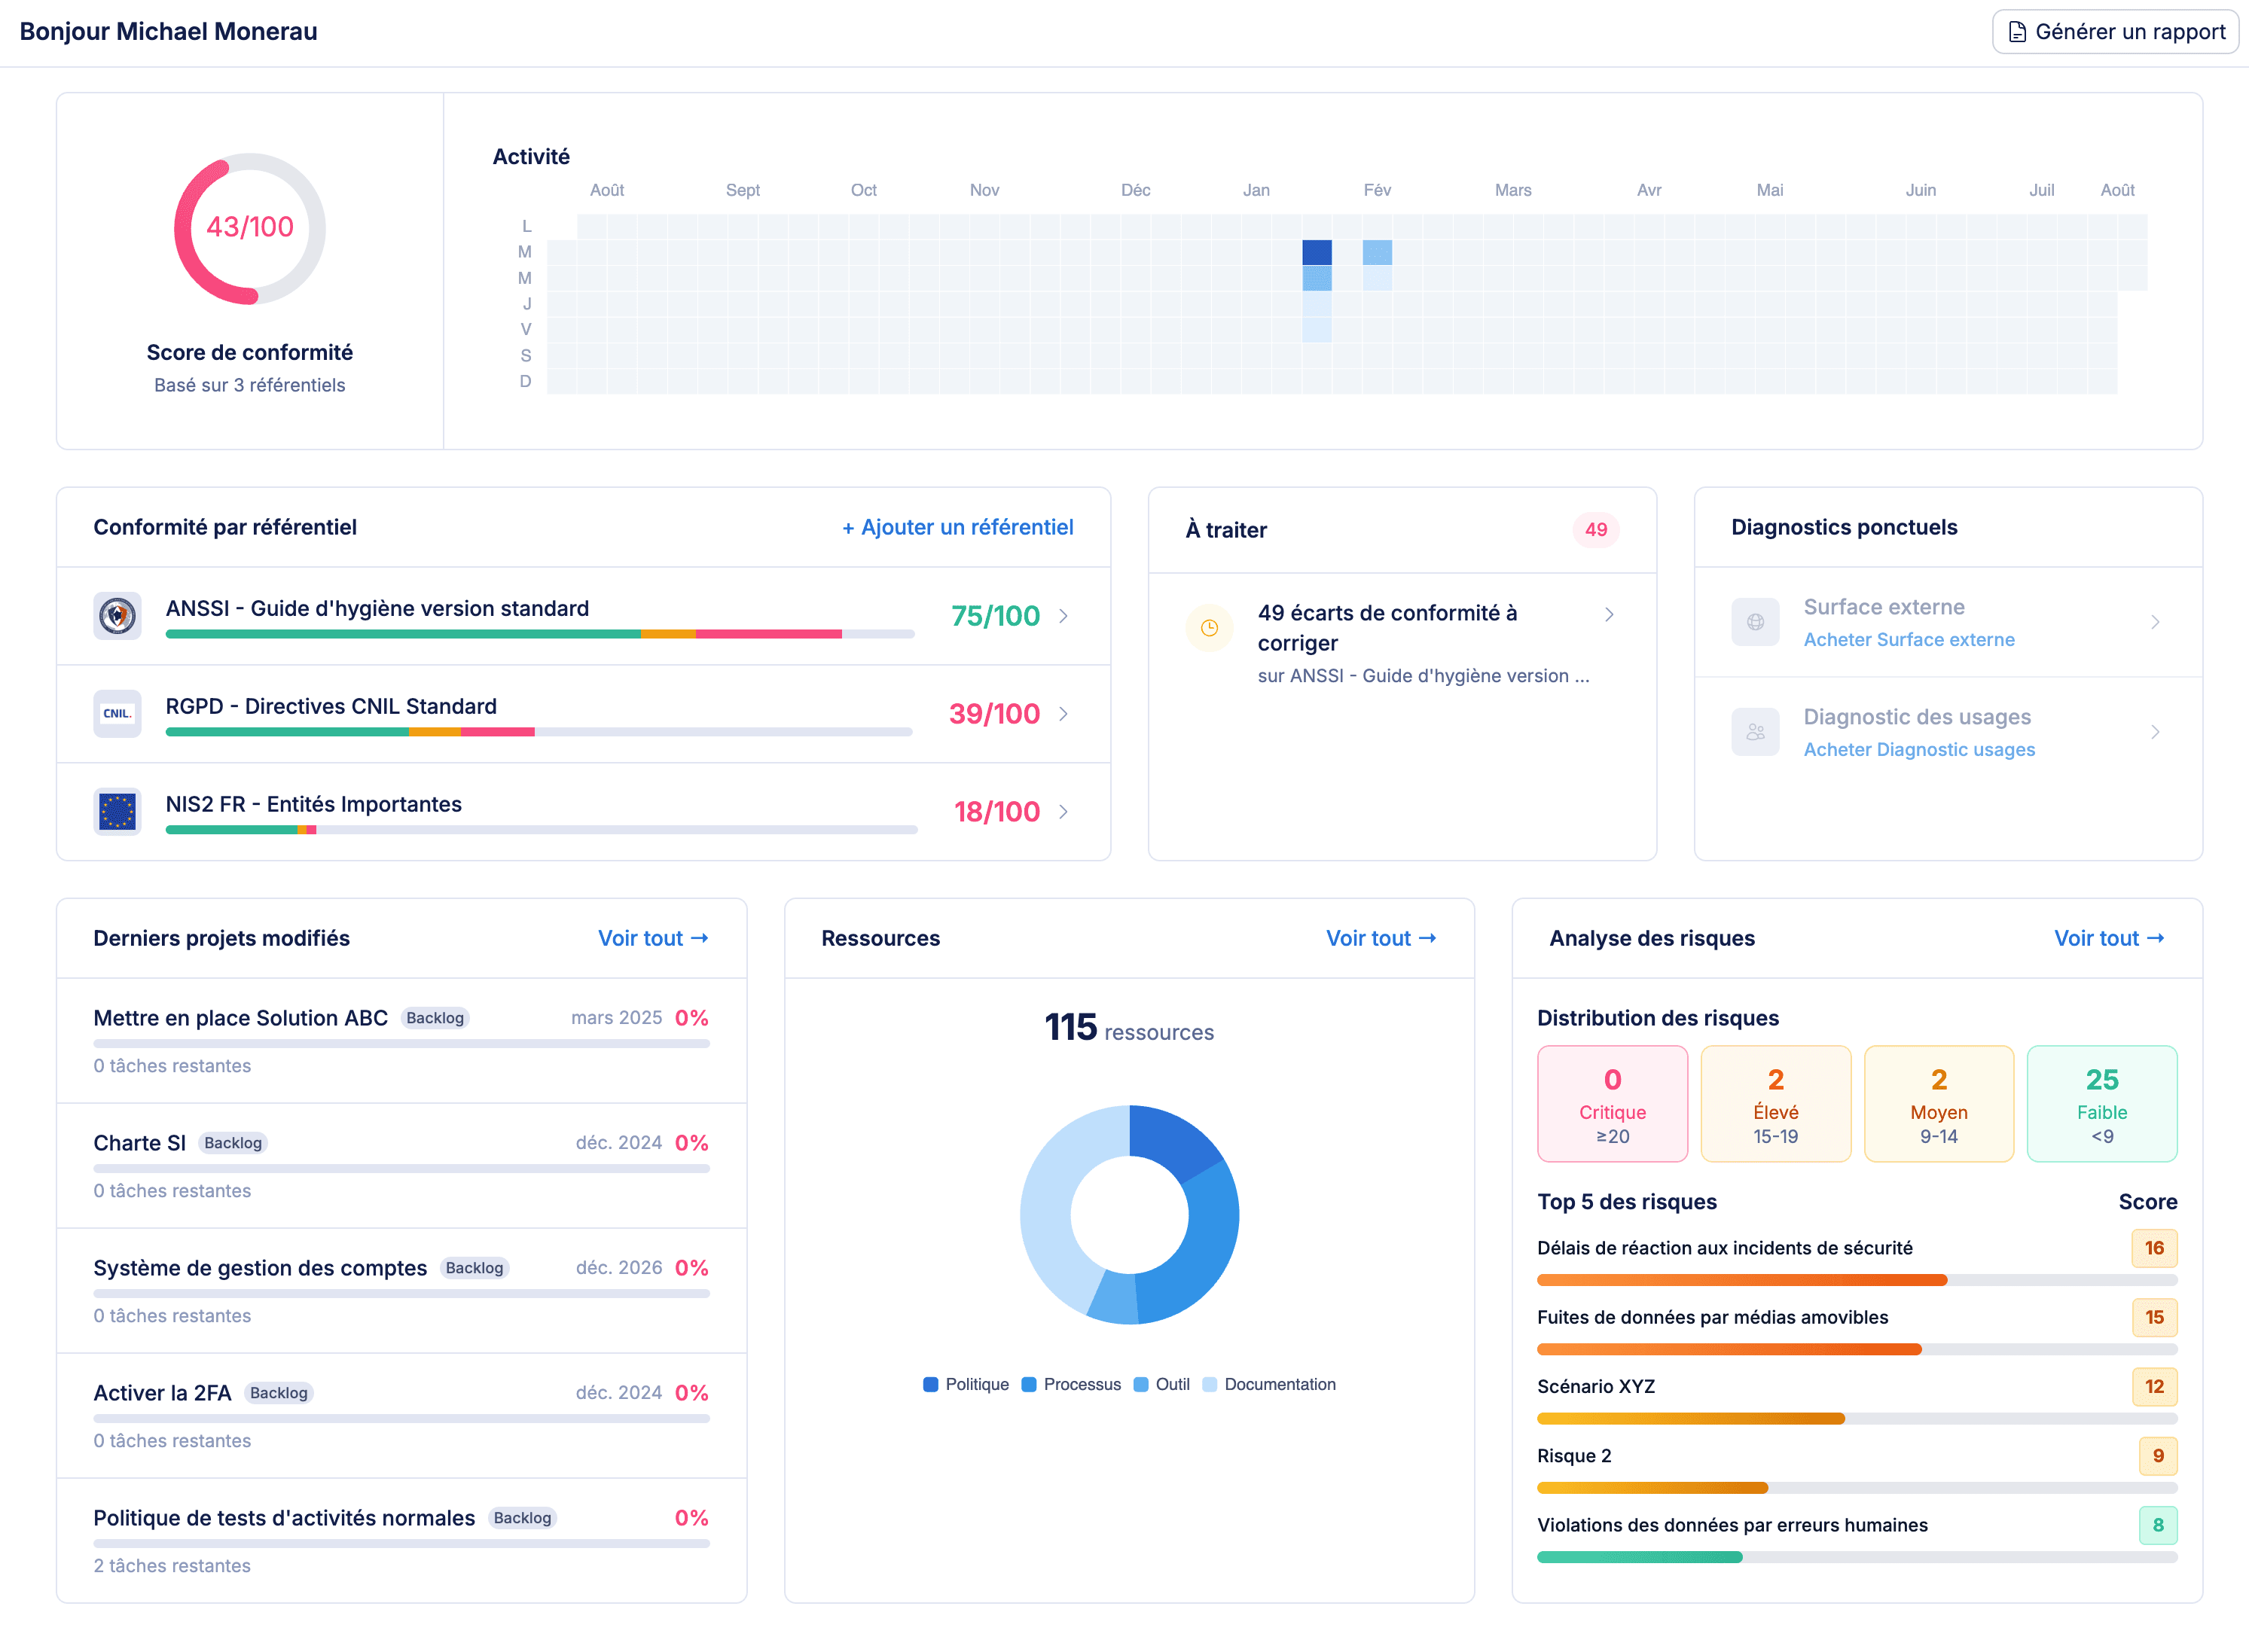Expand the ANSSI Guide d'hygiène row chevron
The width and height of the screenshot is (2249, 1652).
click(x=1063, y=616)
